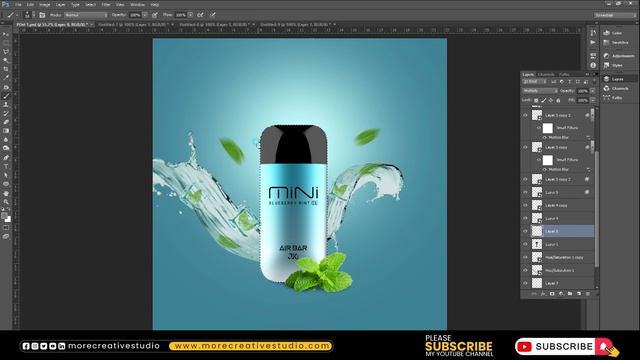Open the Window menu
Image resolution: width=640 pixels, height=360 pixels.
(138, 4)
